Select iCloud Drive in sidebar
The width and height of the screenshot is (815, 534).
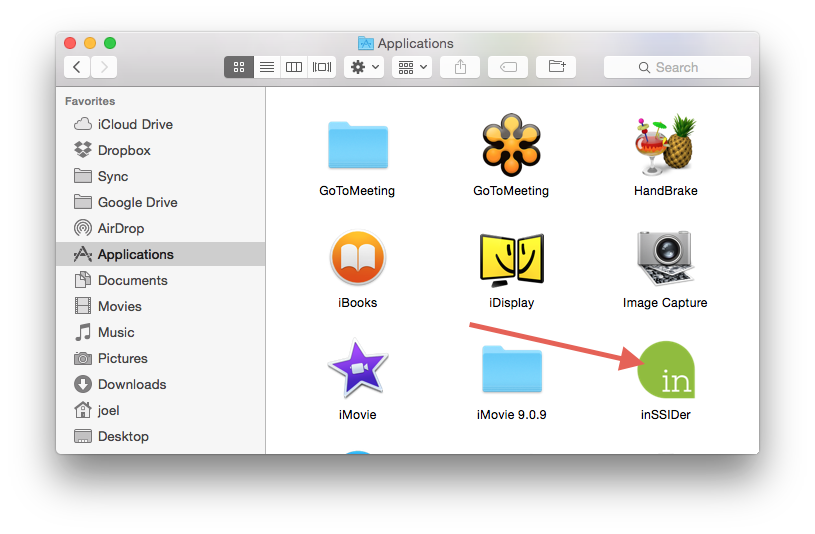(x=161, y=124)
